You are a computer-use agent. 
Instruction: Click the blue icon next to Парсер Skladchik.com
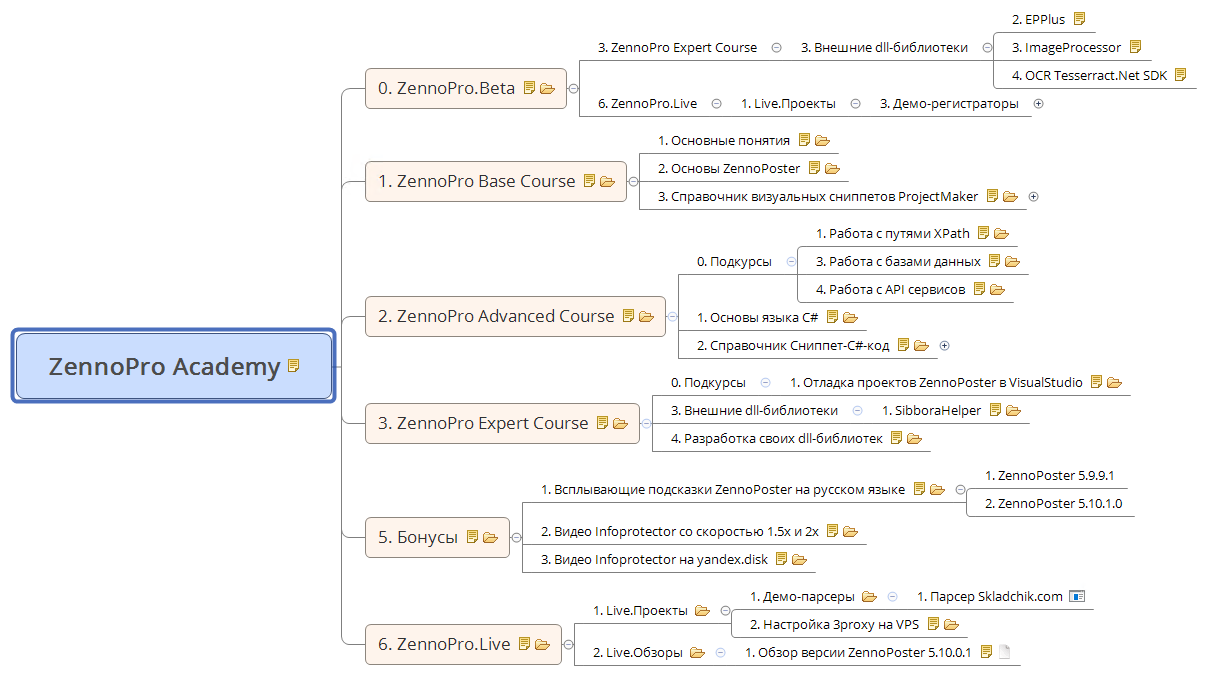tap(1076, 597)
